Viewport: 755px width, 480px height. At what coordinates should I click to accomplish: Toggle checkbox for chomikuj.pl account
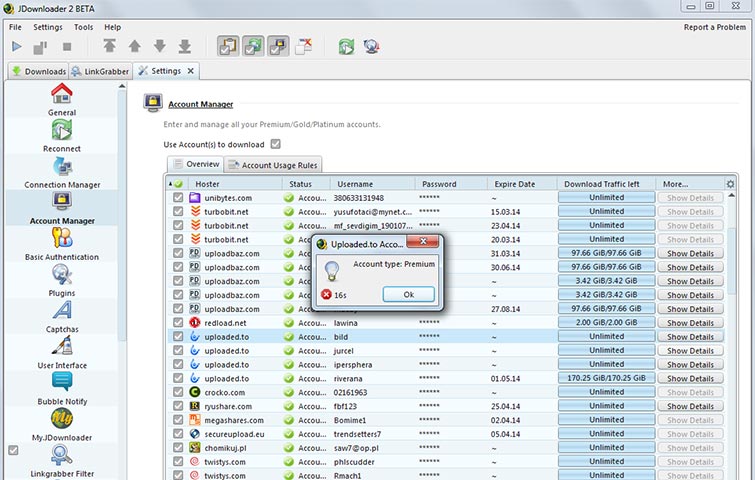point(178,448)
